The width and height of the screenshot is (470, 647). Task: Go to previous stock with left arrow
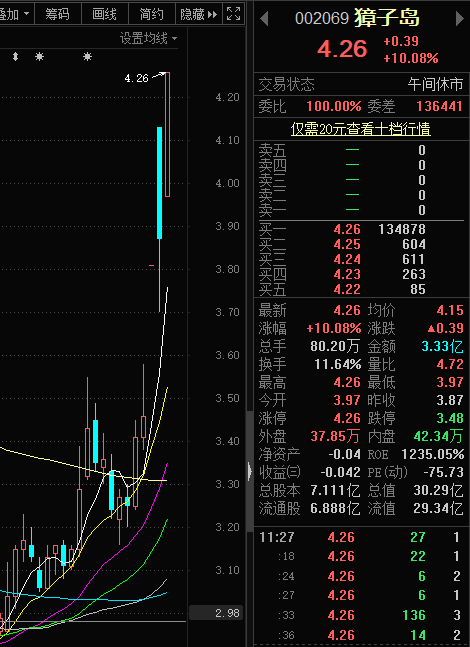pos(264,19)
